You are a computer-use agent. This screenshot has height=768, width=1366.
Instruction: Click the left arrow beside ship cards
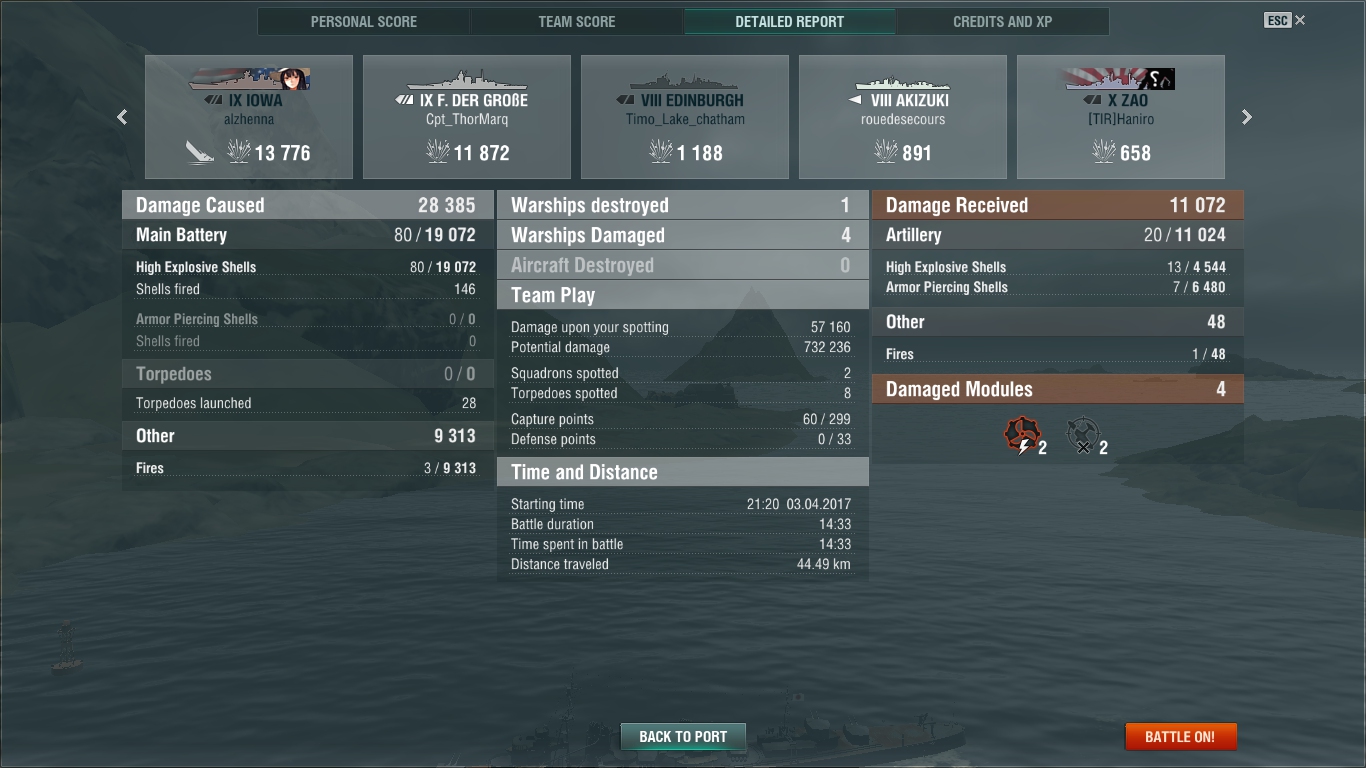122,117
